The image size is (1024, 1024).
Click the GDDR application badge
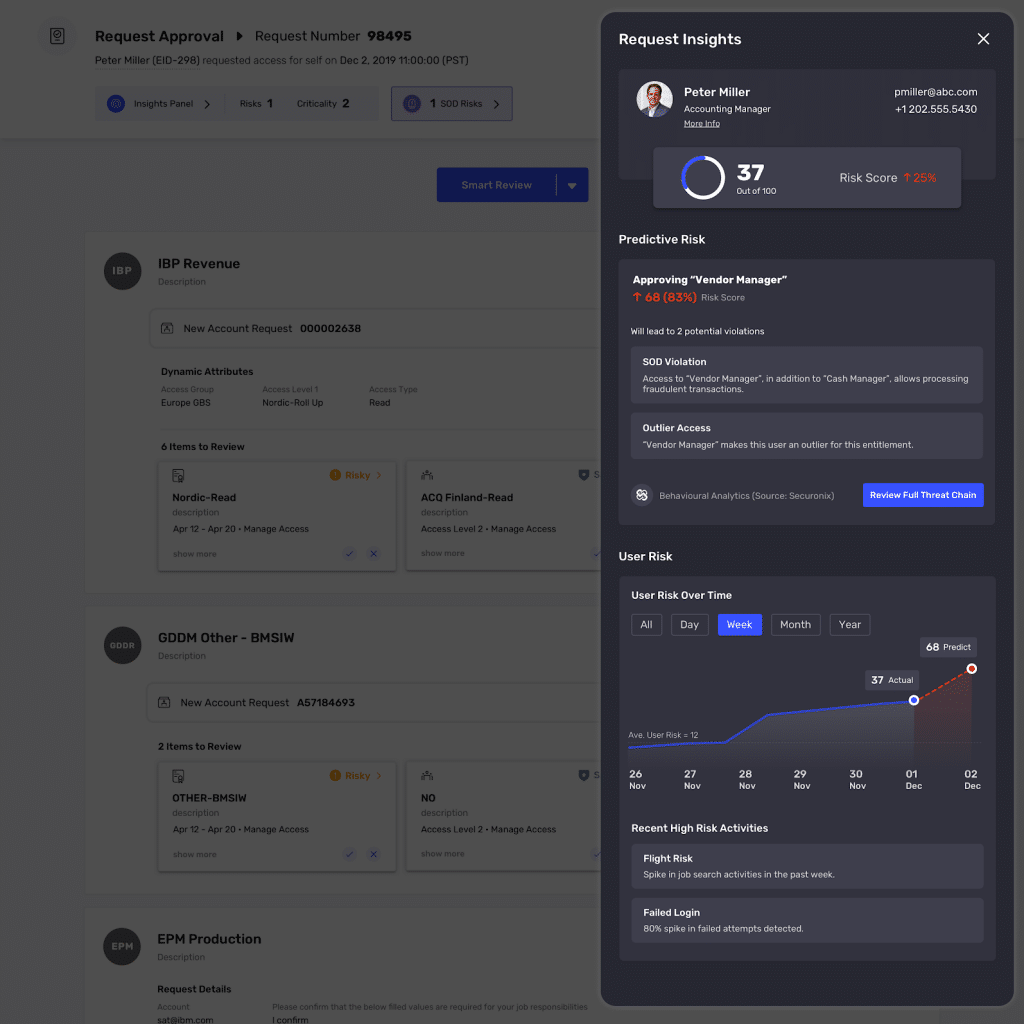coord(122,645)
